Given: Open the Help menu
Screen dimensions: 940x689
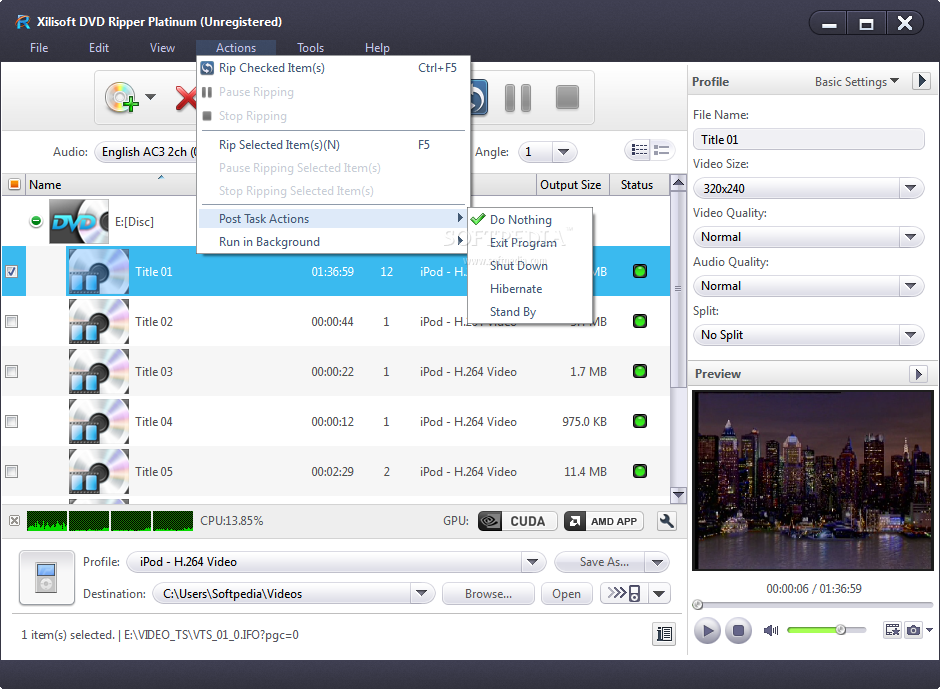Looking at the screenshot, I should 377,47.
